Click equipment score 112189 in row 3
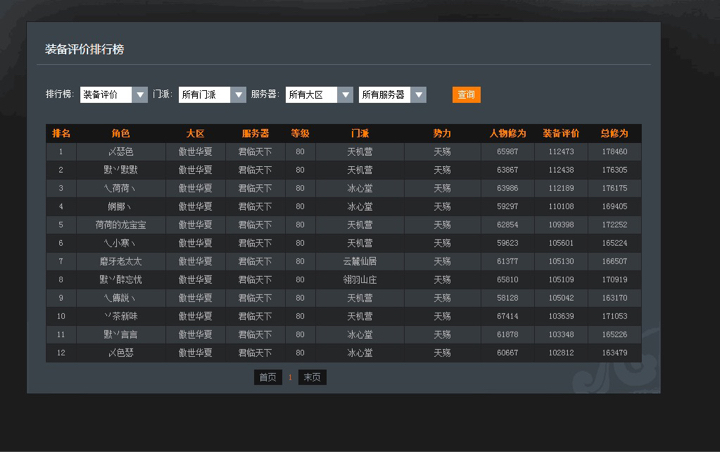The width and height of the screenshot is (720, 452). point(561,188)
